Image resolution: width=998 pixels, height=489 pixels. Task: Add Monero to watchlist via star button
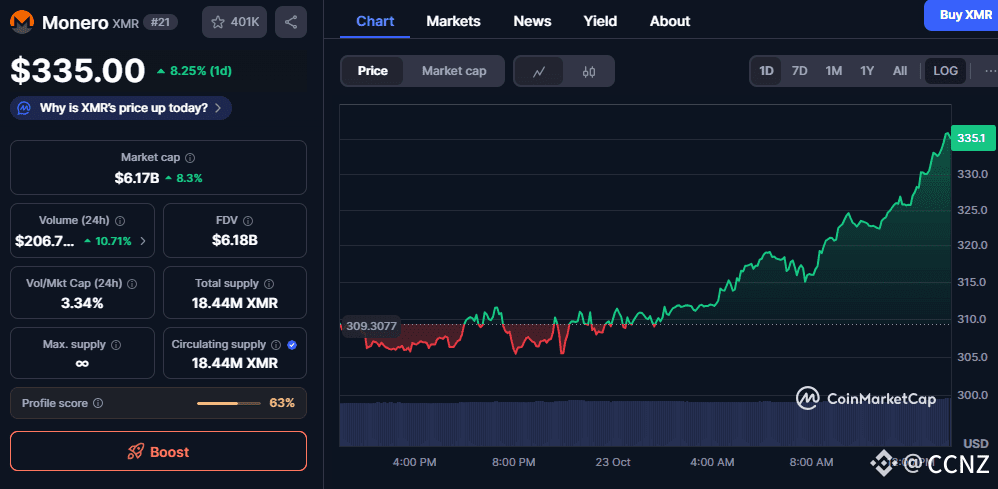[234, 22]
